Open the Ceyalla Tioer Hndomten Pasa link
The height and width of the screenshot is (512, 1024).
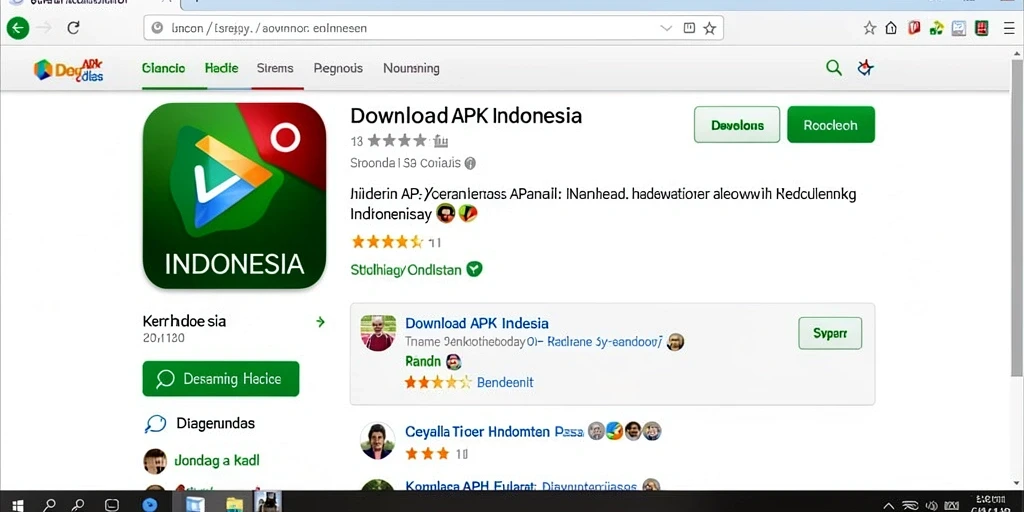494,432
